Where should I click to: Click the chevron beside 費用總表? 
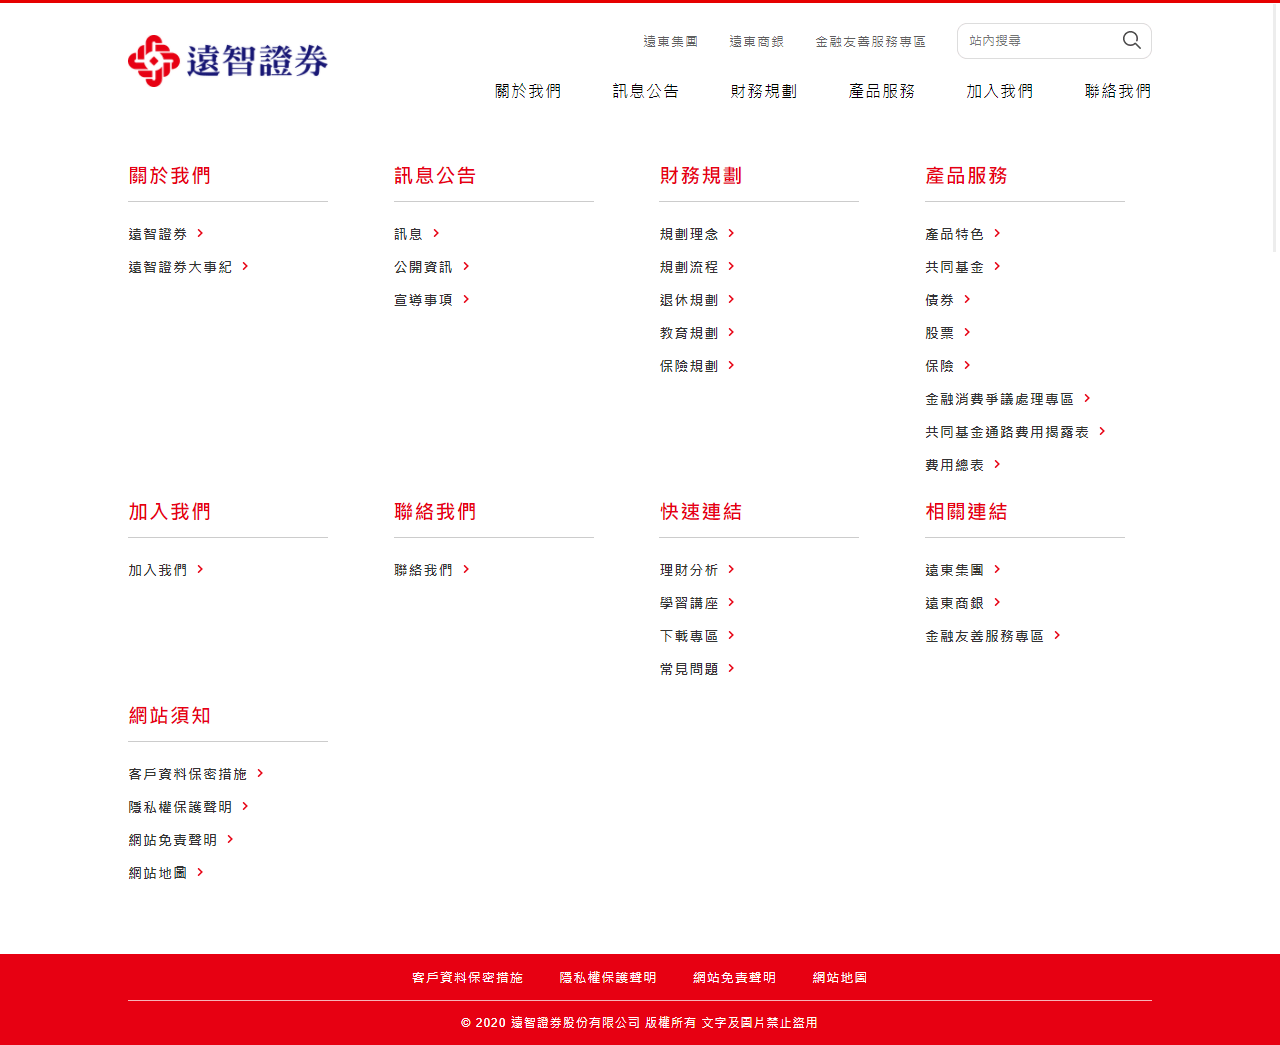997,464
